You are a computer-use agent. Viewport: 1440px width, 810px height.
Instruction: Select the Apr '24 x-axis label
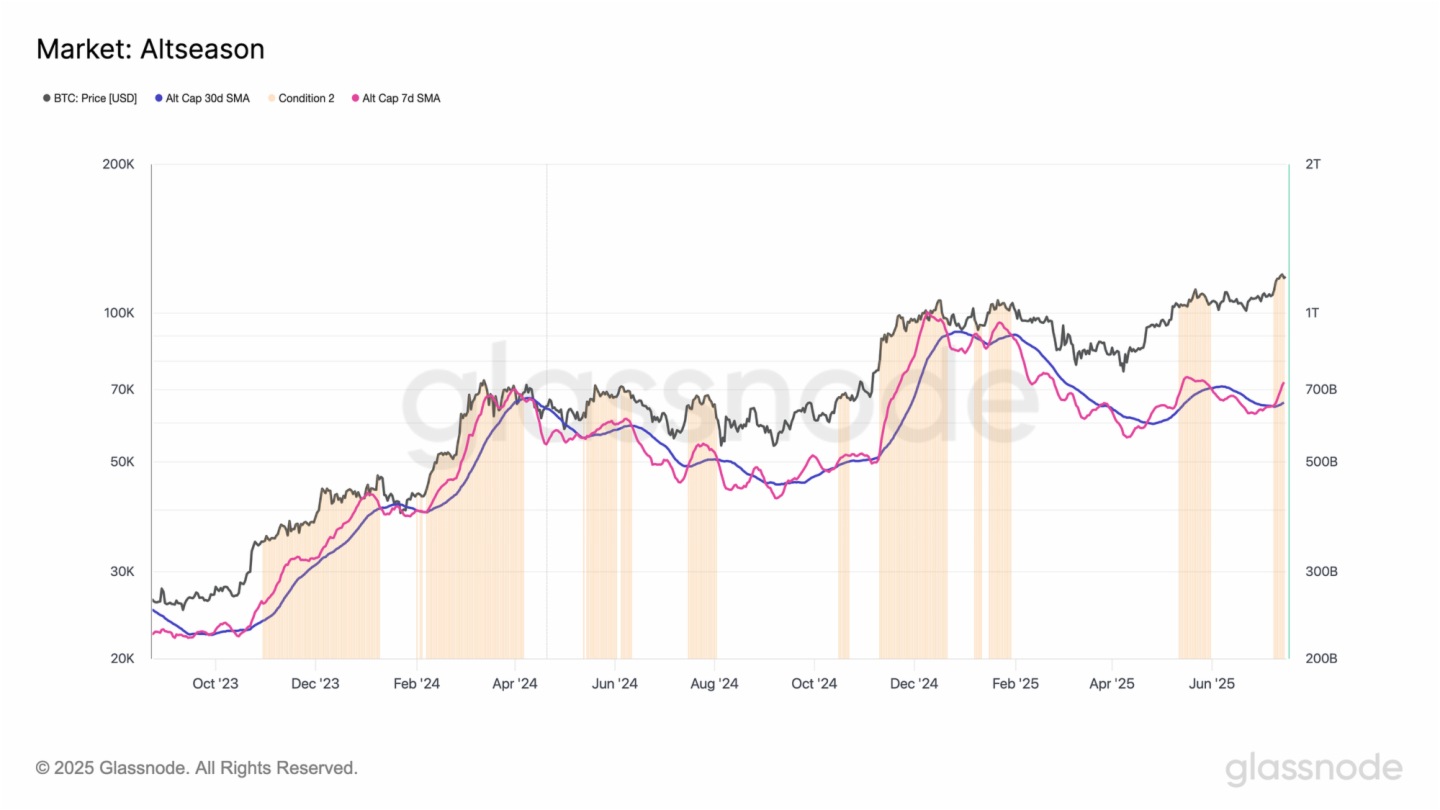coord(515,684)
